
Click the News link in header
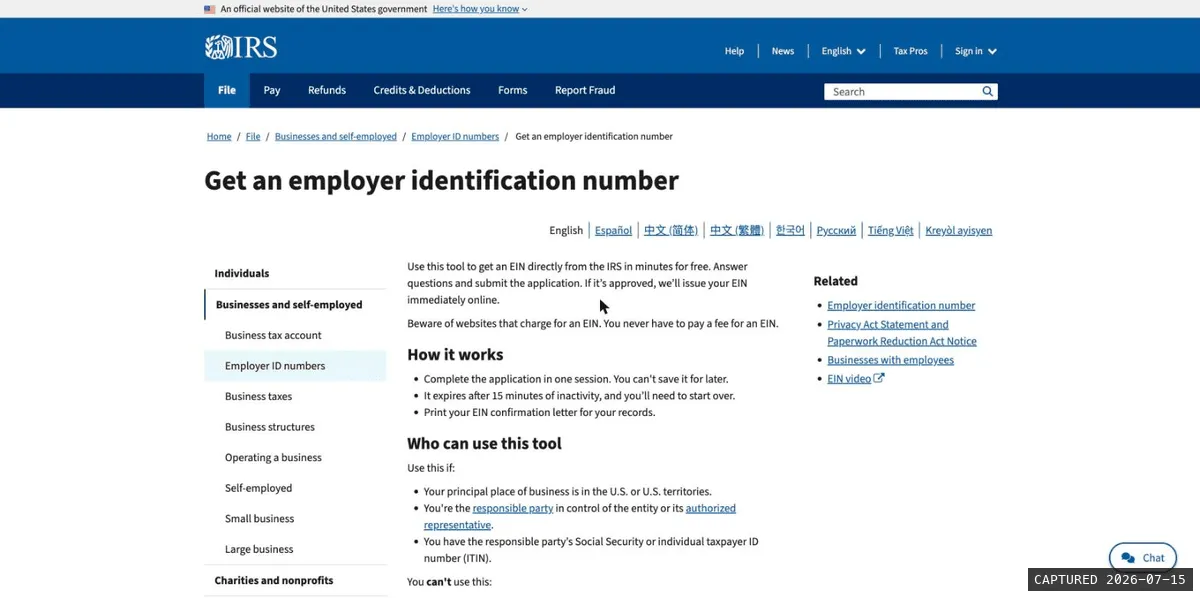[x=783, y=51]
